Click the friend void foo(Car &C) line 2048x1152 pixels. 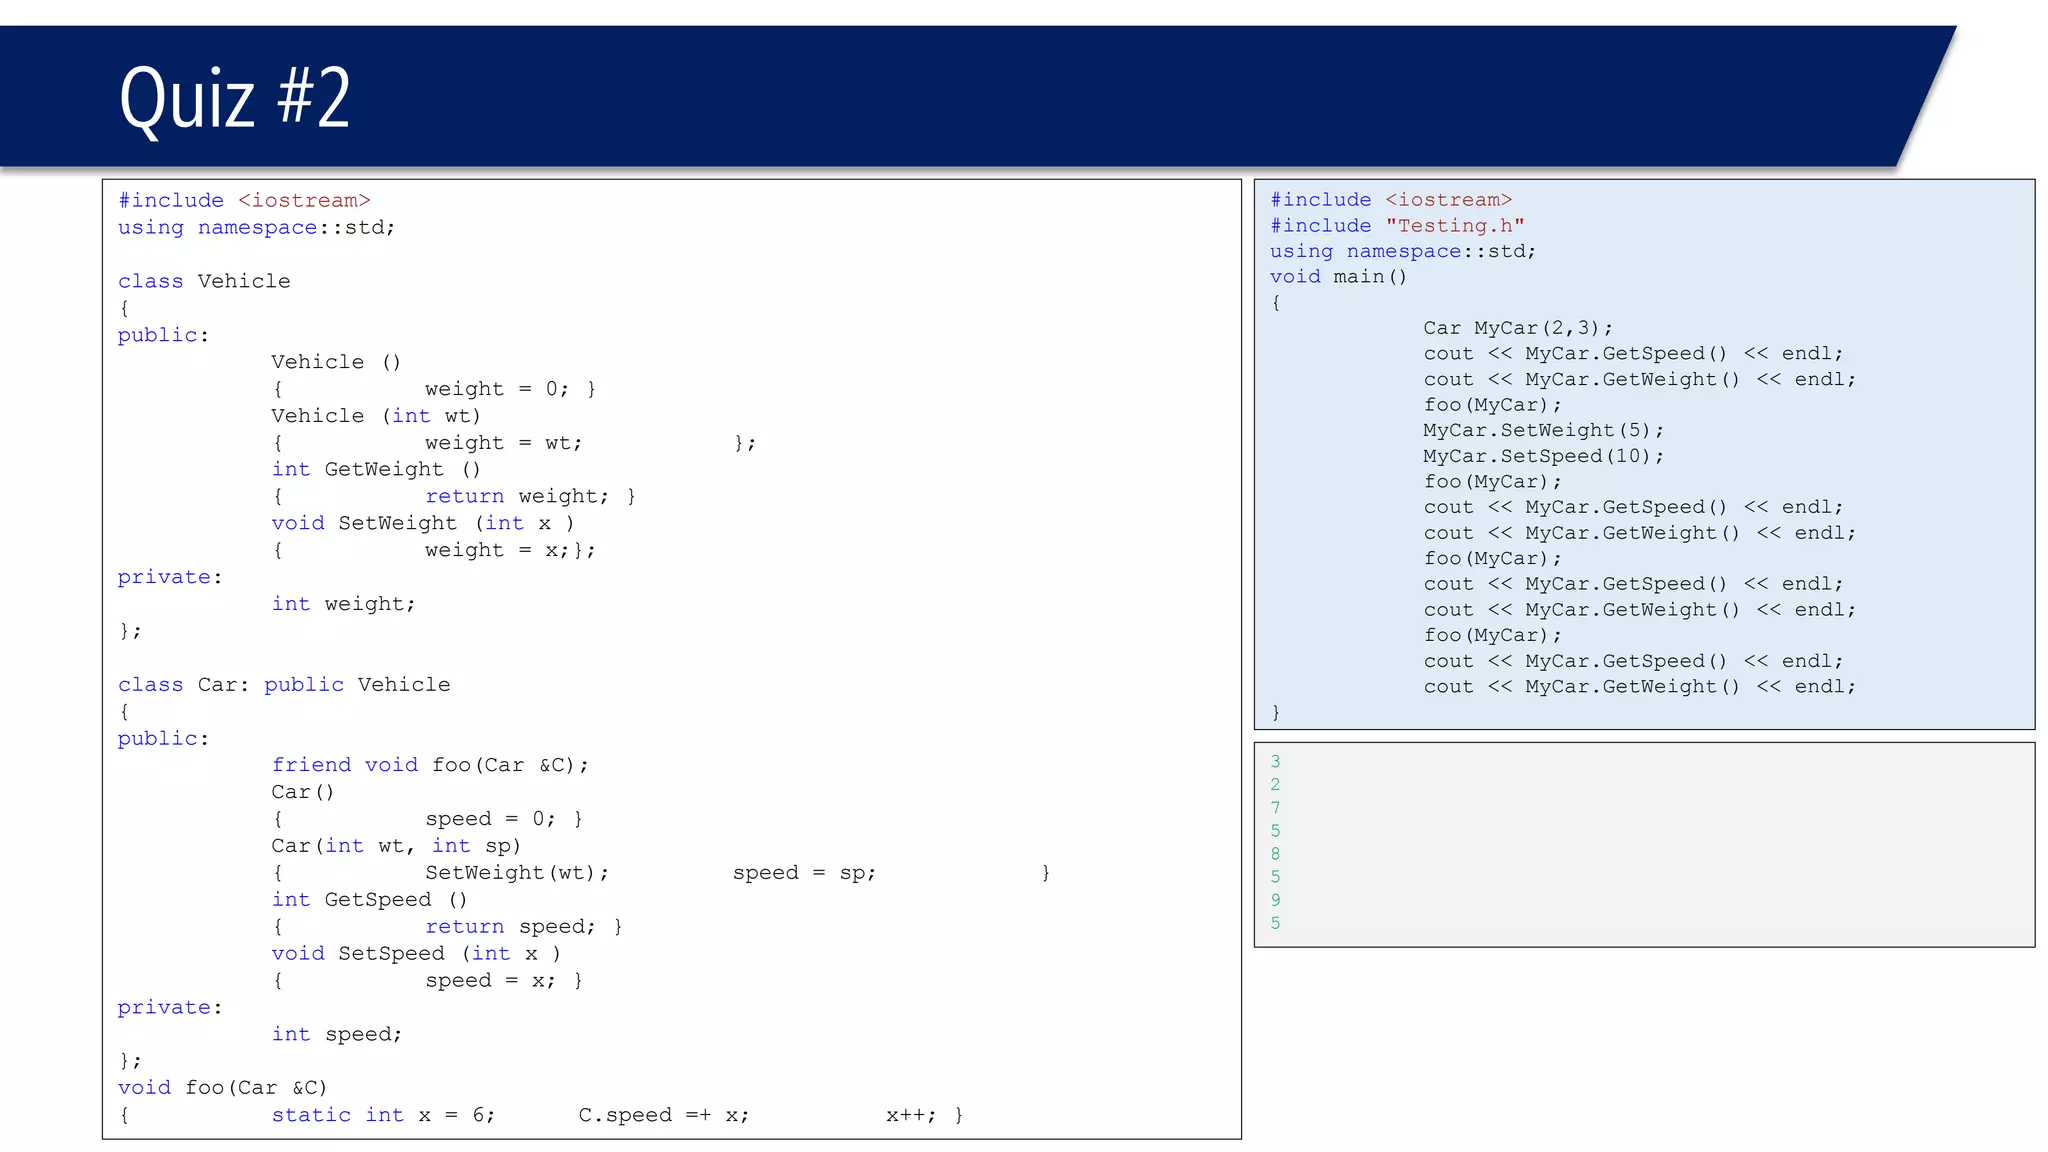430,766
